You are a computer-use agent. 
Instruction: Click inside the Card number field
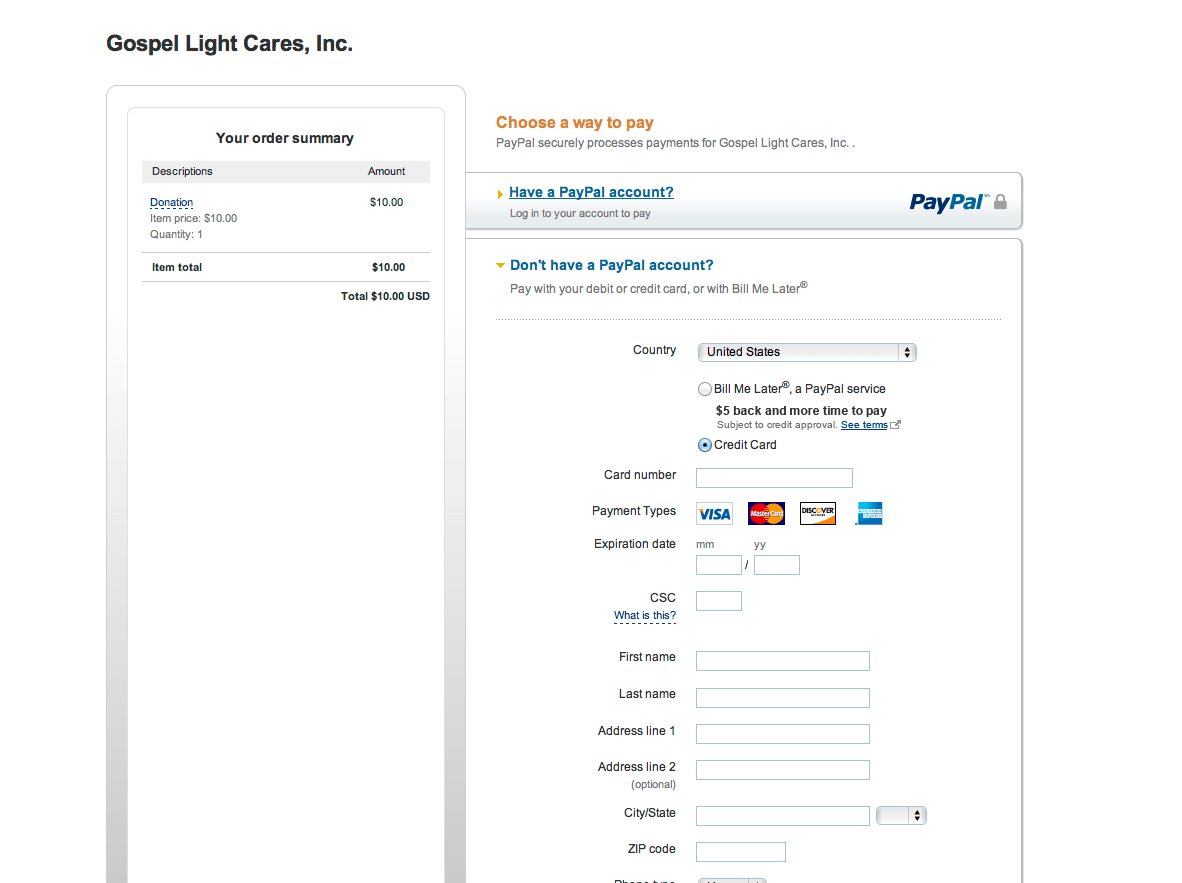(773, 477)
